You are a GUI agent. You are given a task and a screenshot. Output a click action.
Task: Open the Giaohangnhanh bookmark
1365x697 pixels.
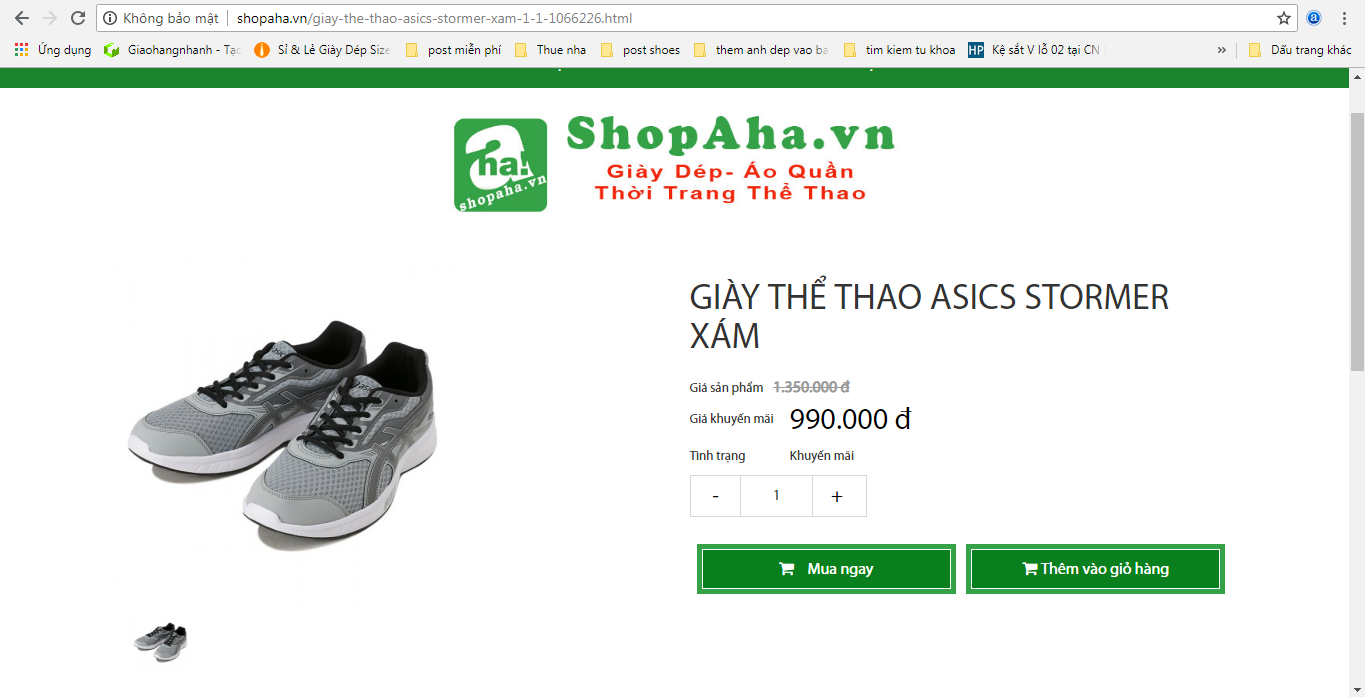(172, 50)
